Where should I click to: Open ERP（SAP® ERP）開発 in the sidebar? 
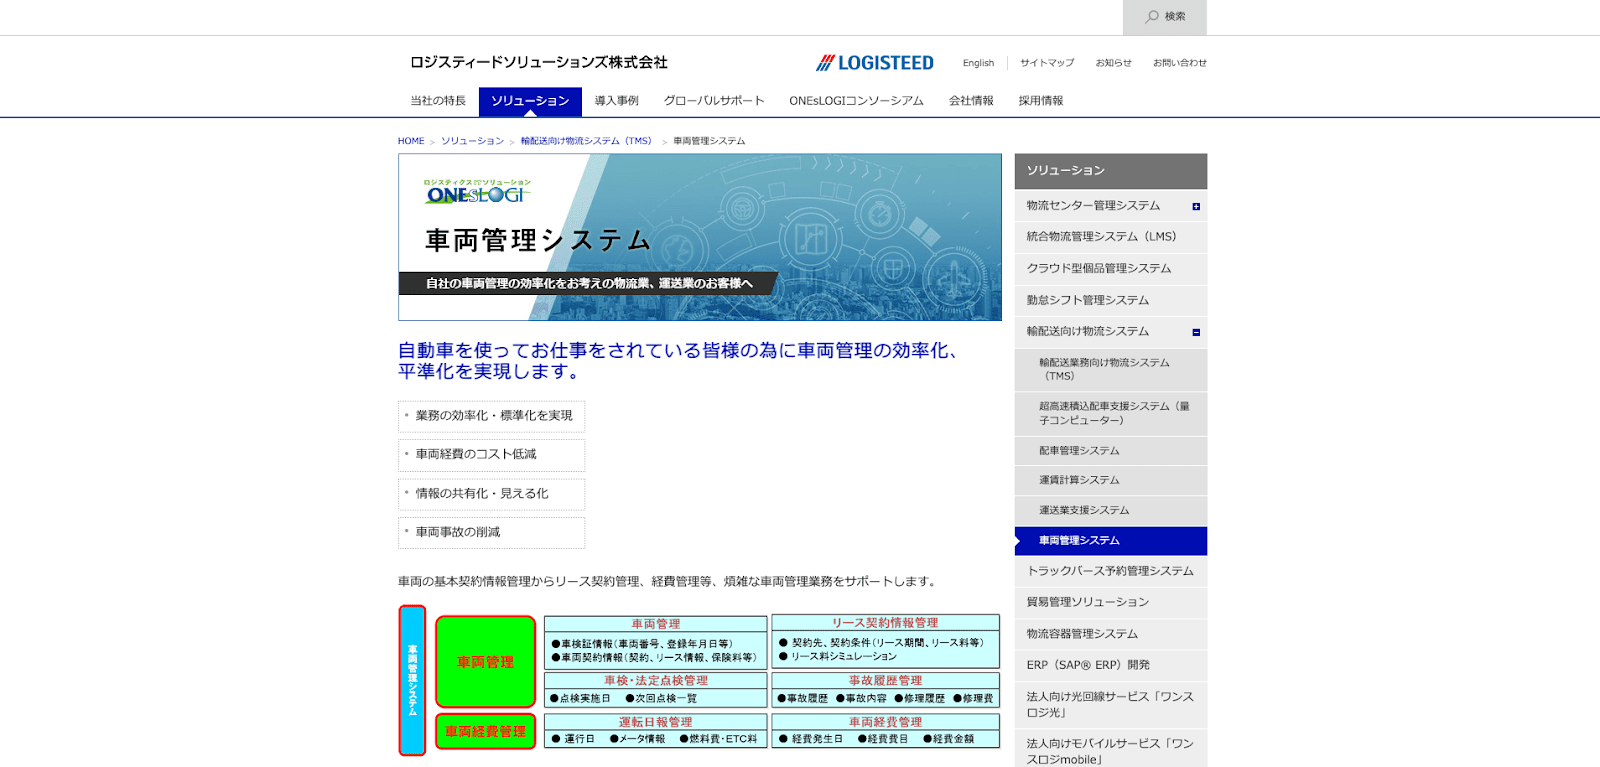point(1111,665)
